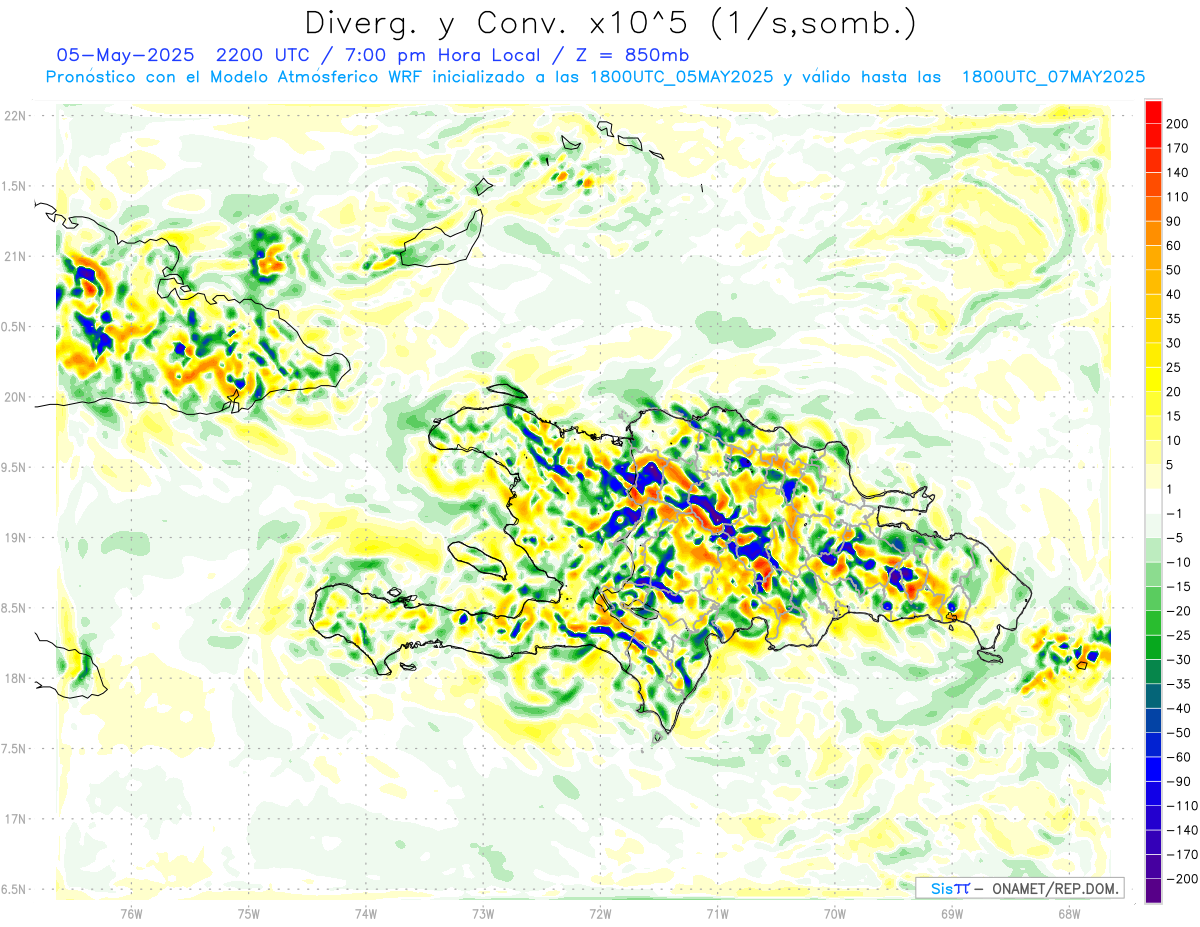Select the green swatch between -25 and -30
Image resolution: width=1200 pixels, height=927 pixels.
tap(1153, 647)
